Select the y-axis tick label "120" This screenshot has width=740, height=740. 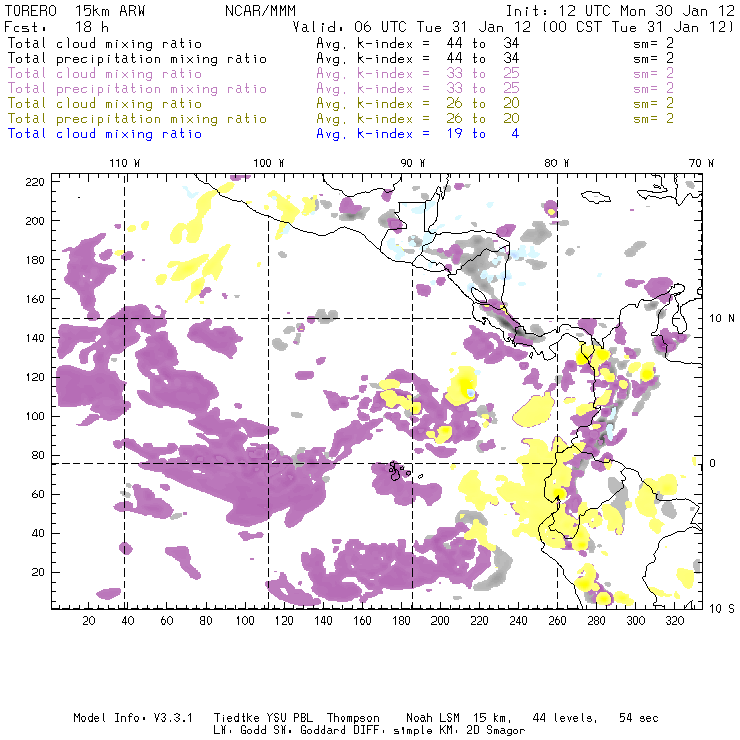click(35, 378)
